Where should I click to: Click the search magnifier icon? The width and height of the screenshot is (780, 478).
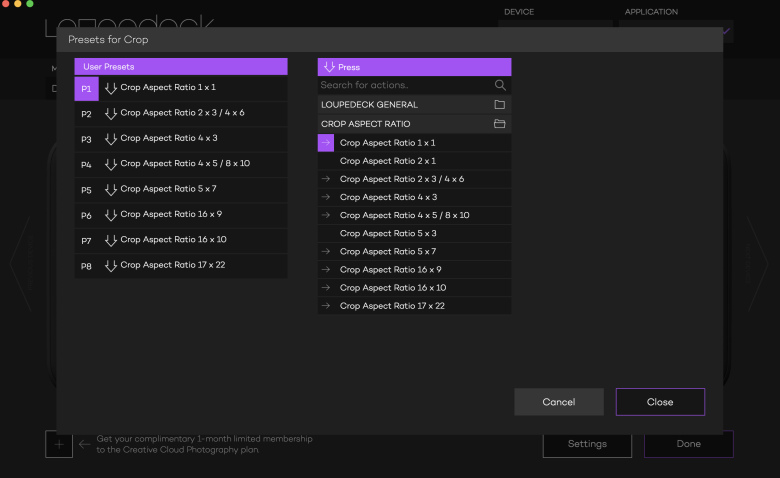[500, 85]
